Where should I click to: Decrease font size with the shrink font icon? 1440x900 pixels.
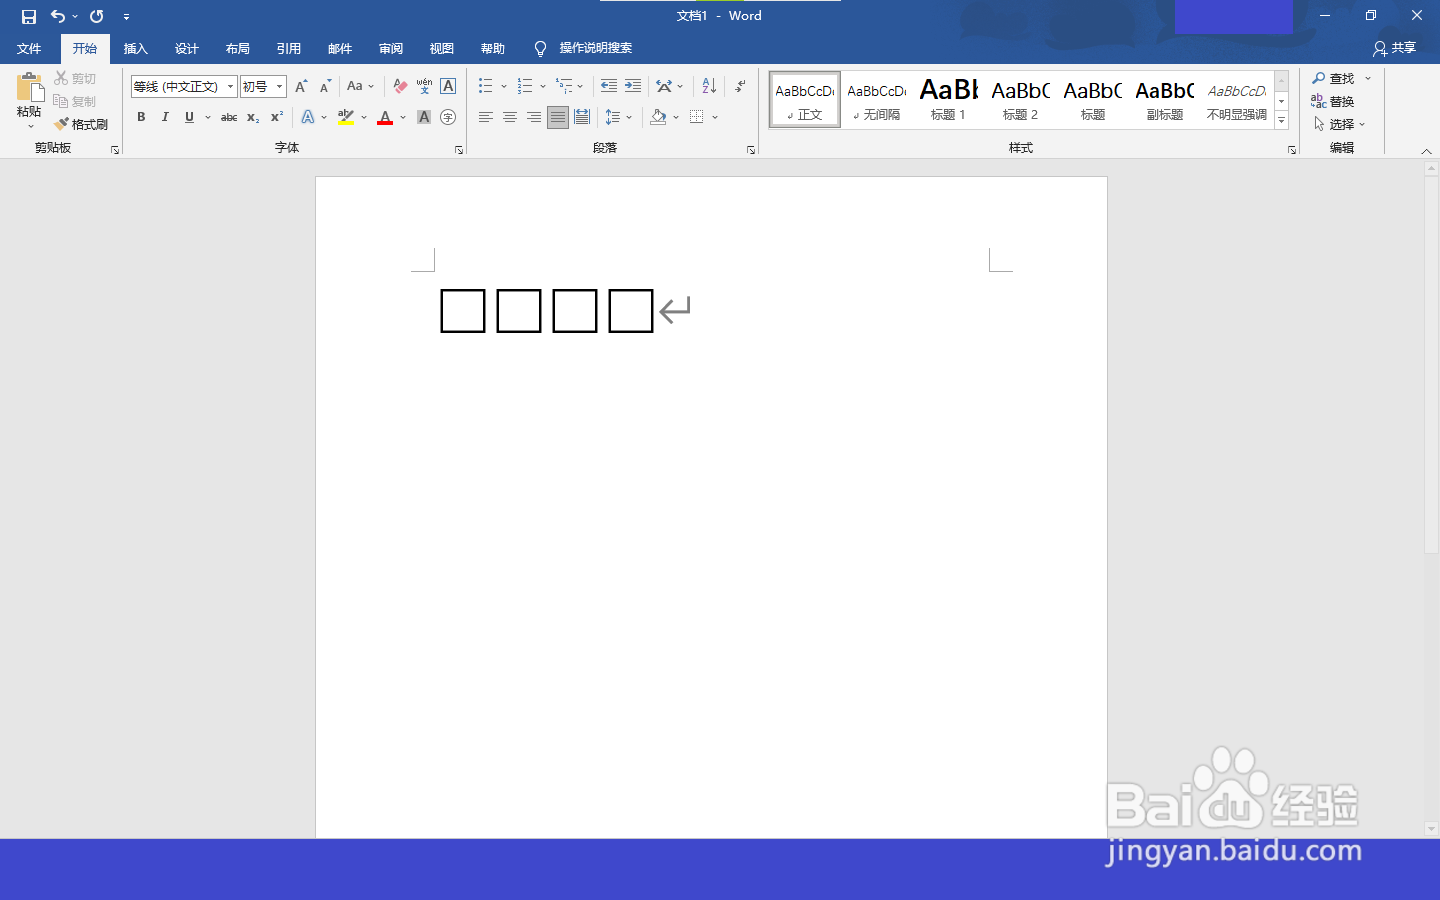pyautogui.click(x=325, y=87)
